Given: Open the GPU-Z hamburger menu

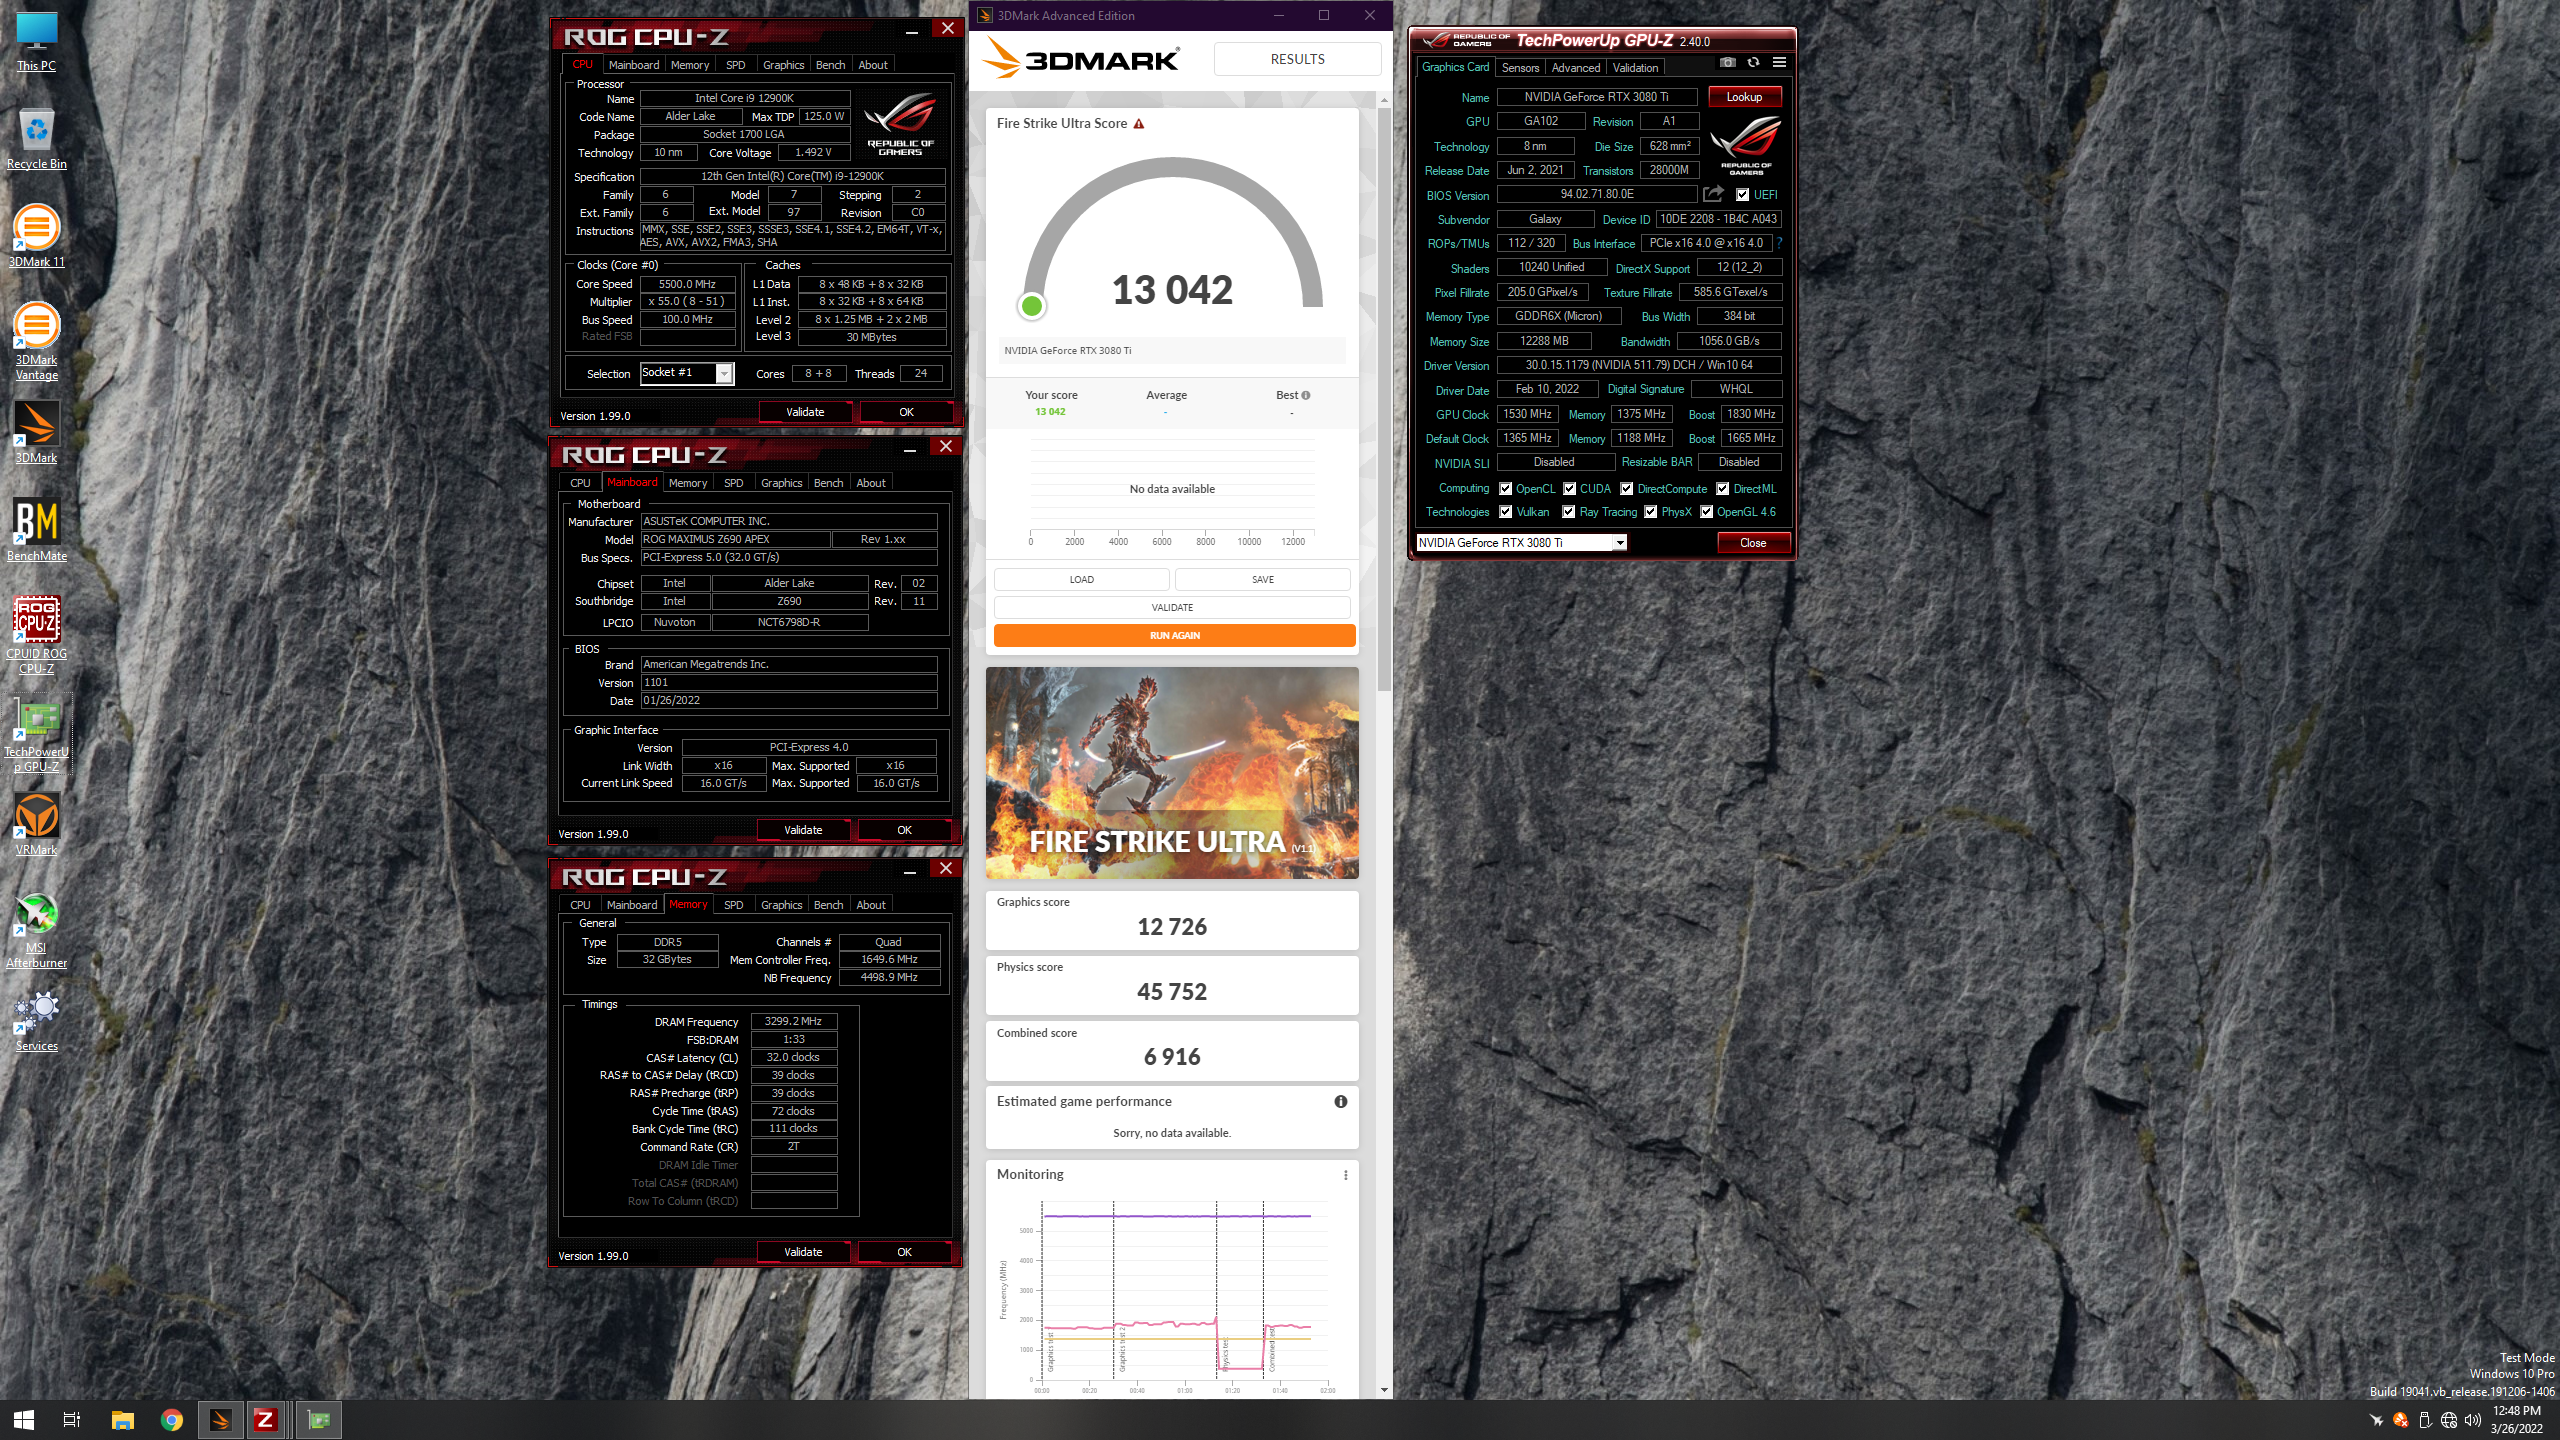Looking at the screenshot, I should pos(1779,63).
